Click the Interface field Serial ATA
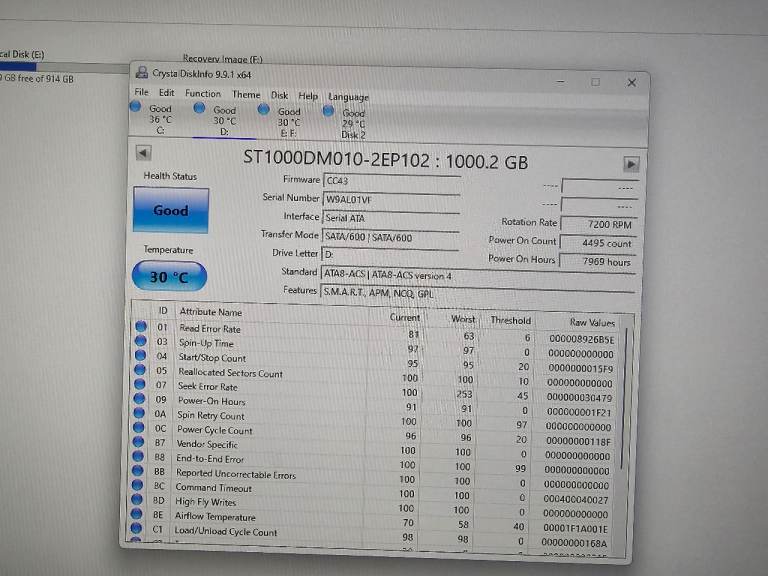Screen dimensions: 768x576 tap(390, 218)
